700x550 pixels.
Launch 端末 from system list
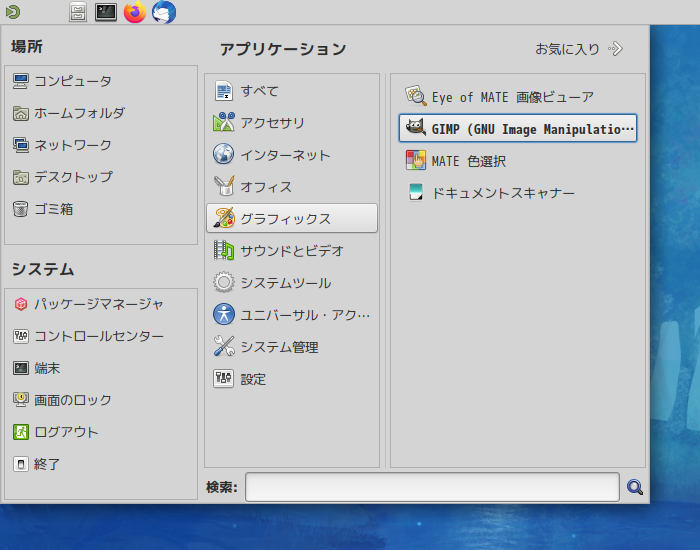point(37,368)
